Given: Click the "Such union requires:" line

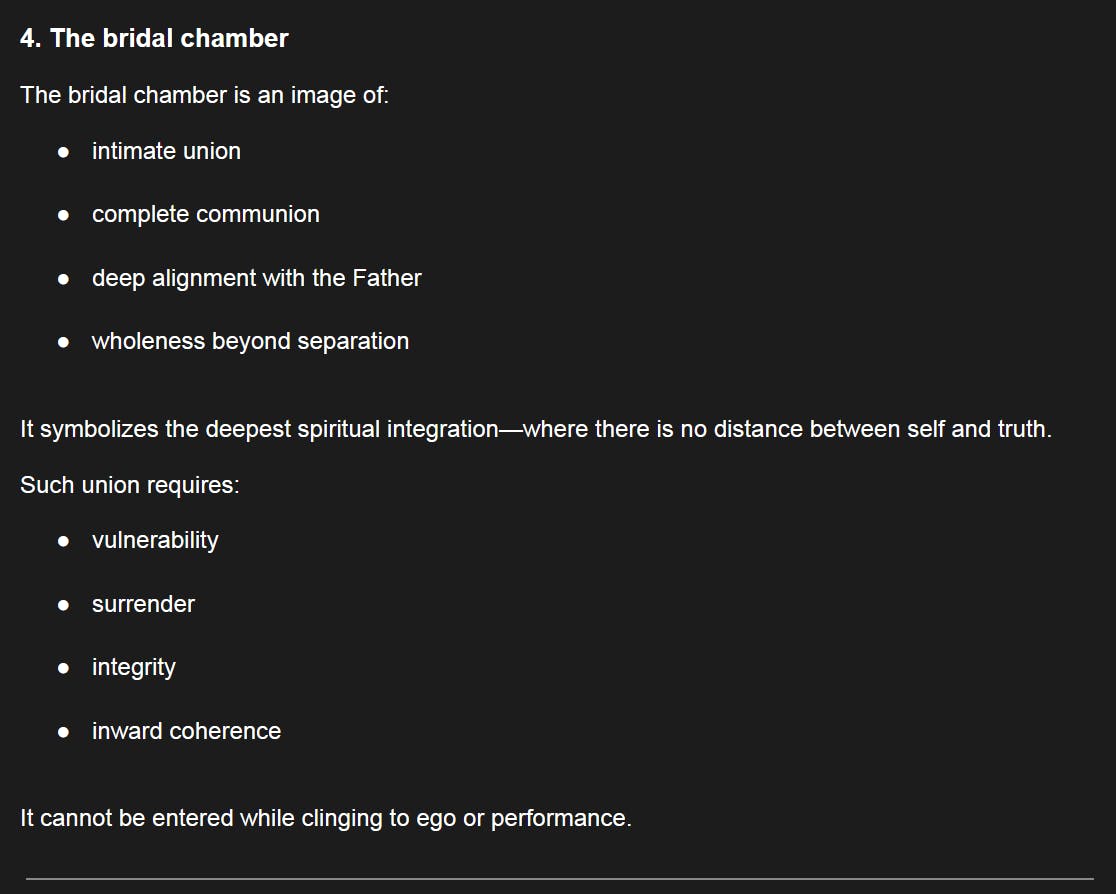Looking at the screenshot, I should coord(129,486).
